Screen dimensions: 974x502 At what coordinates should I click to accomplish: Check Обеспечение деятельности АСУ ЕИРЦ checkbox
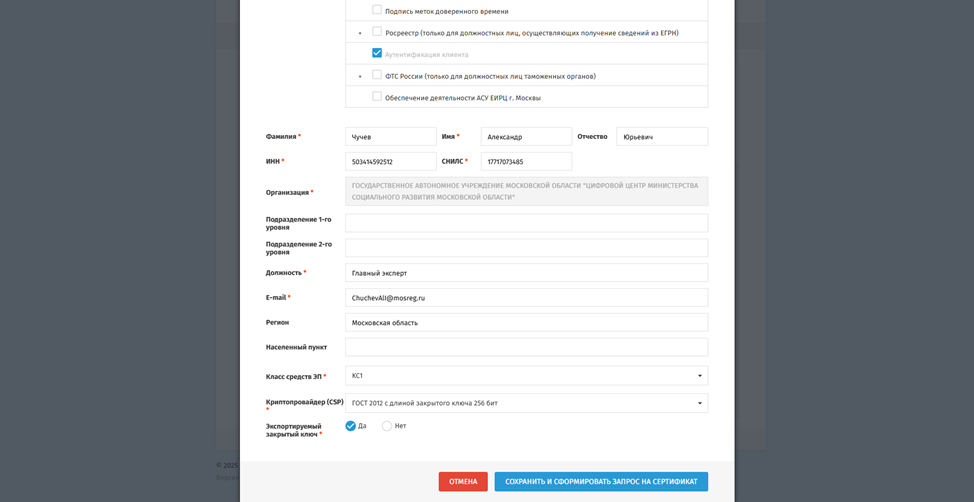[x=377, y=97]
